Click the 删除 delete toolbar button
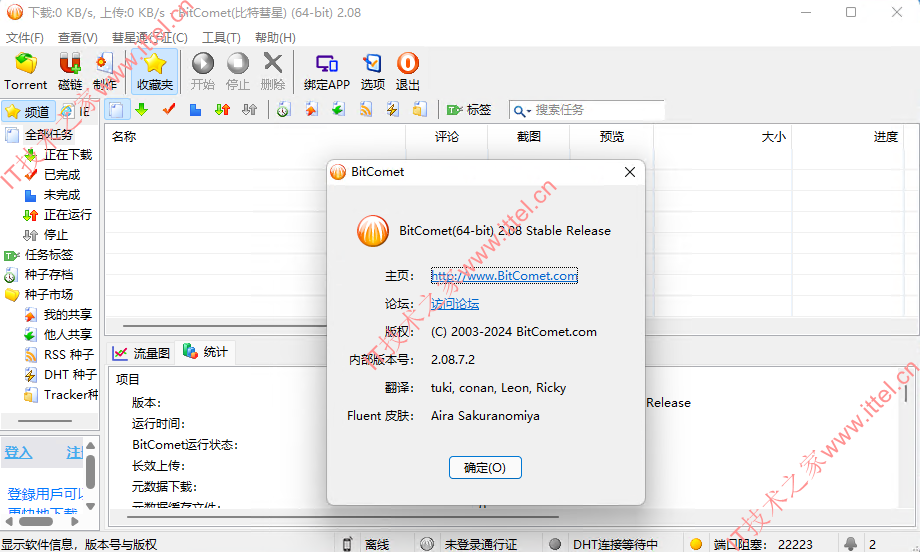Image resolution: width=920 pixels, height=552 pixels. 273,72
